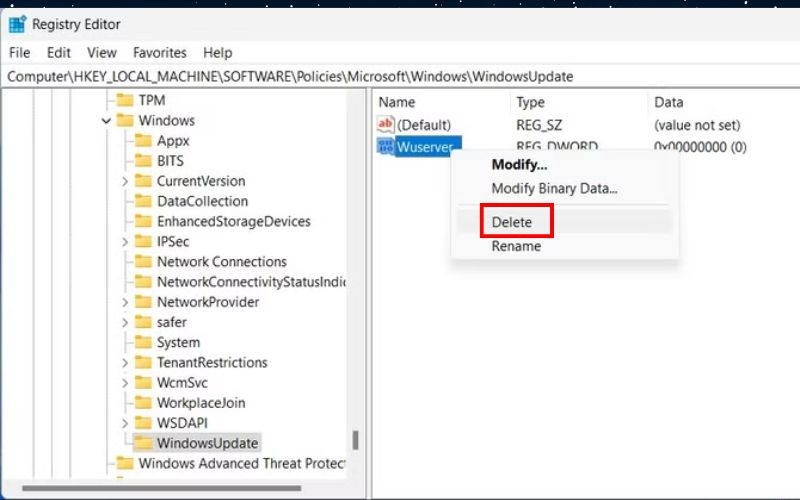
Task: Select the (Default) value name
Action: tap(424, 125)
